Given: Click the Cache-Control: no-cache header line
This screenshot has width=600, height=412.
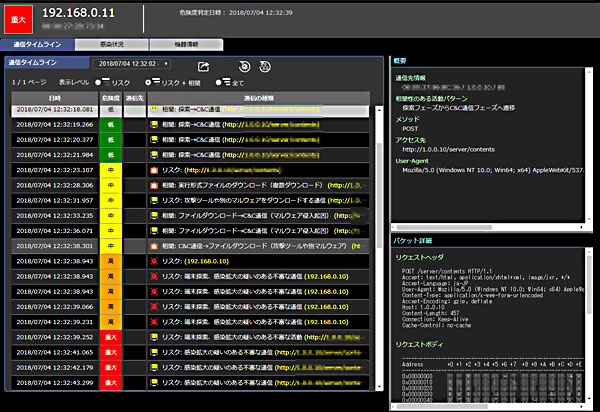Looking at the screenshot, I should pyautogui.click(x=436, y=326).
